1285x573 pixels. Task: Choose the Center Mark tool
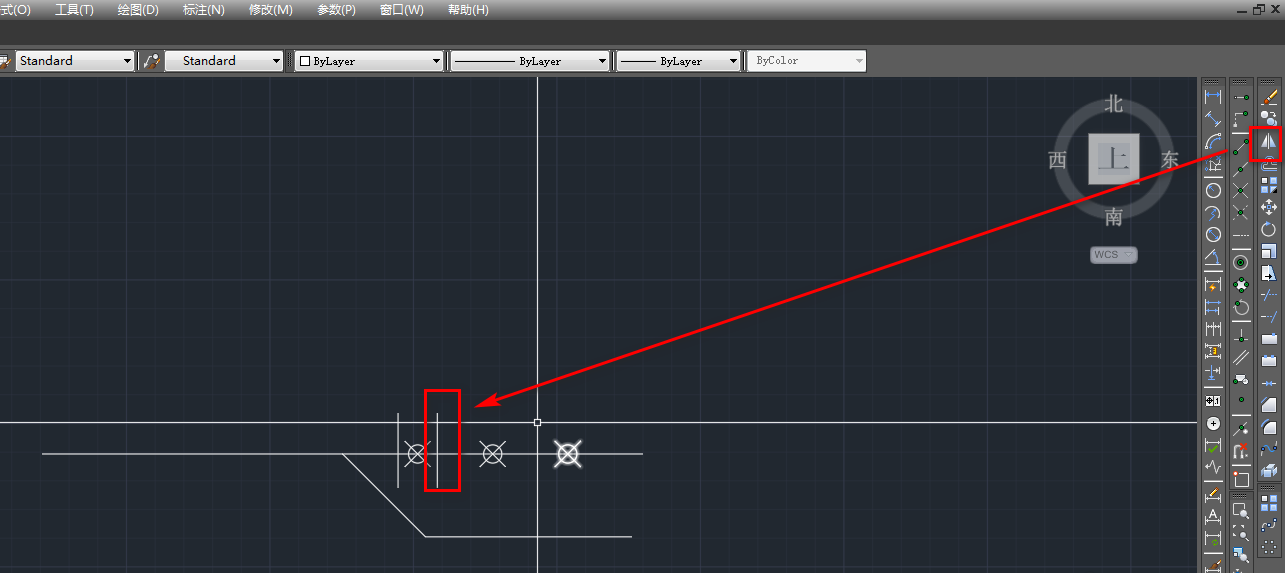(1213, 424)
